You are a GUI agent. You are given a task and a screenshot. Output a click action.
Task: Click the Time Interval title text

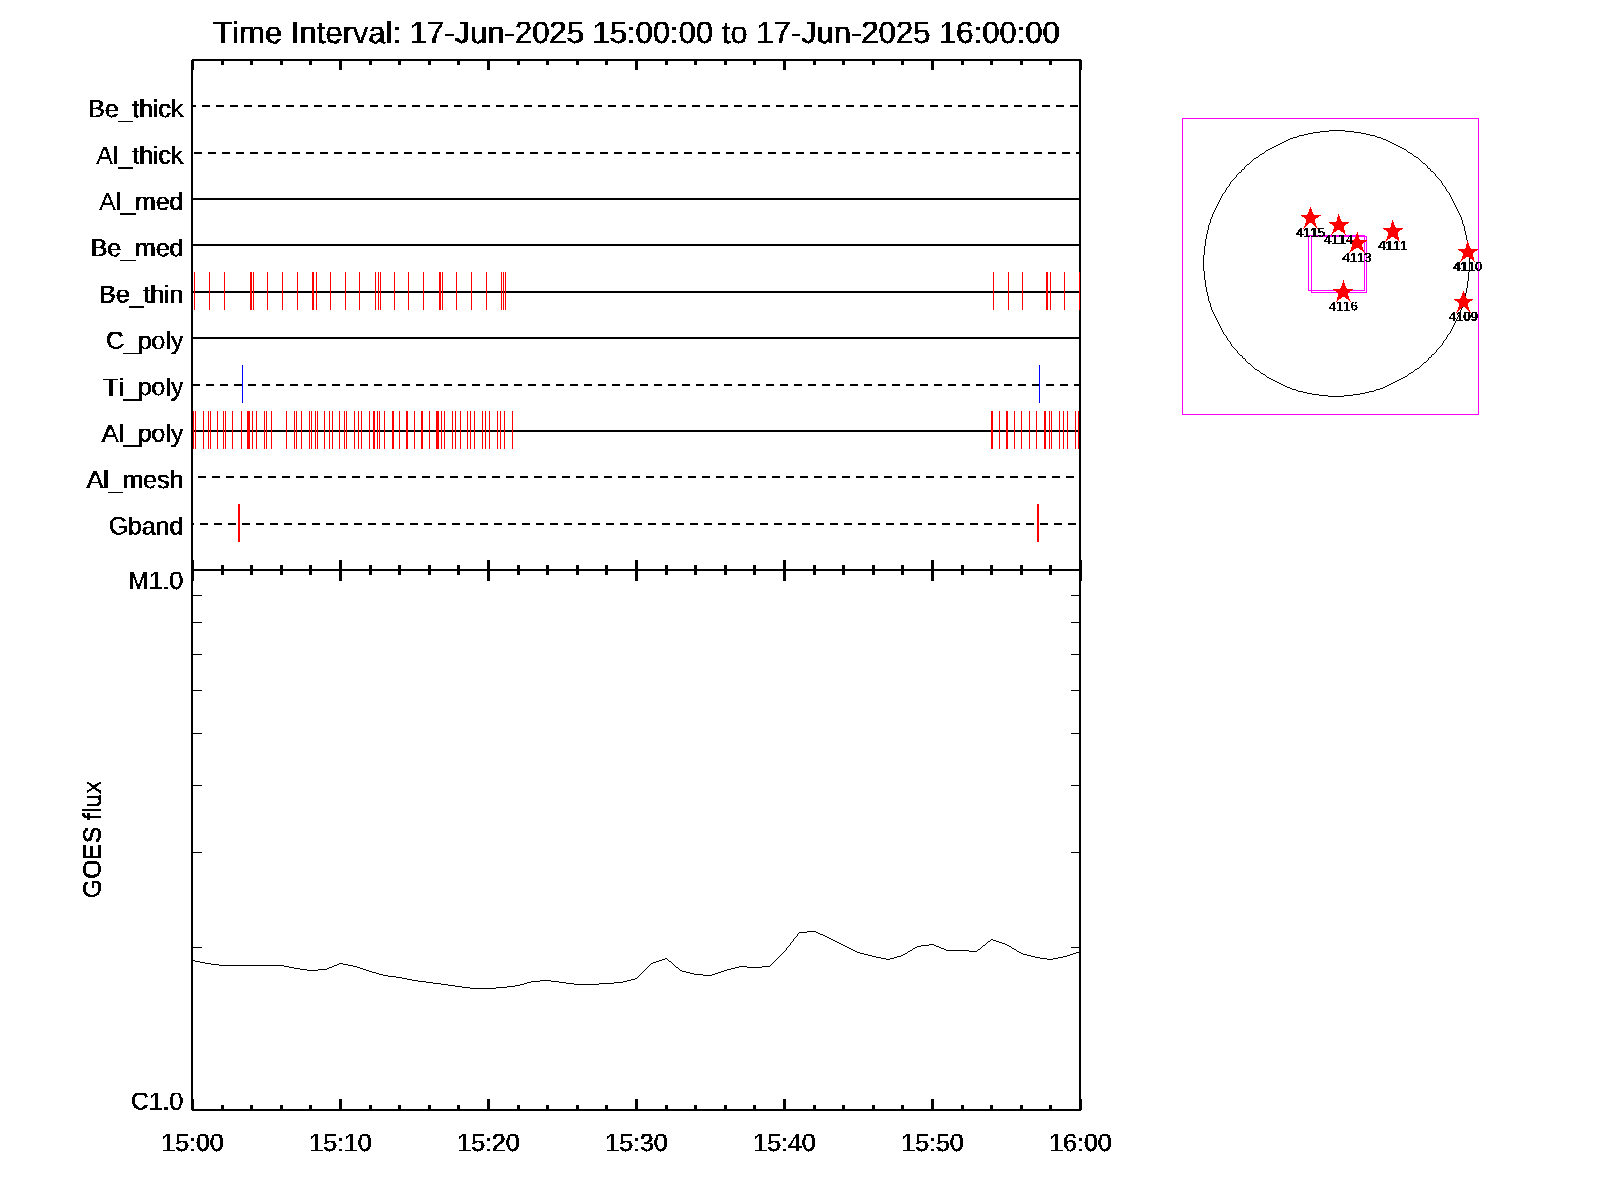tap(636, 33)
